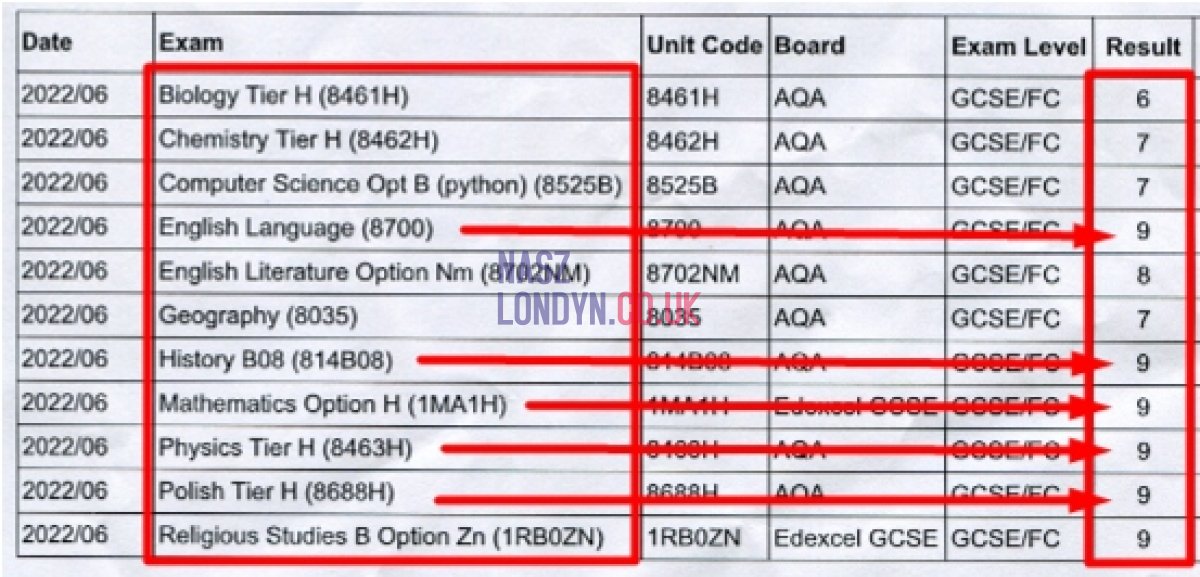Click the Edexcel GCSE board in the last row
The width and height of the screenshot is (1200, 577).
click(855, 538)
